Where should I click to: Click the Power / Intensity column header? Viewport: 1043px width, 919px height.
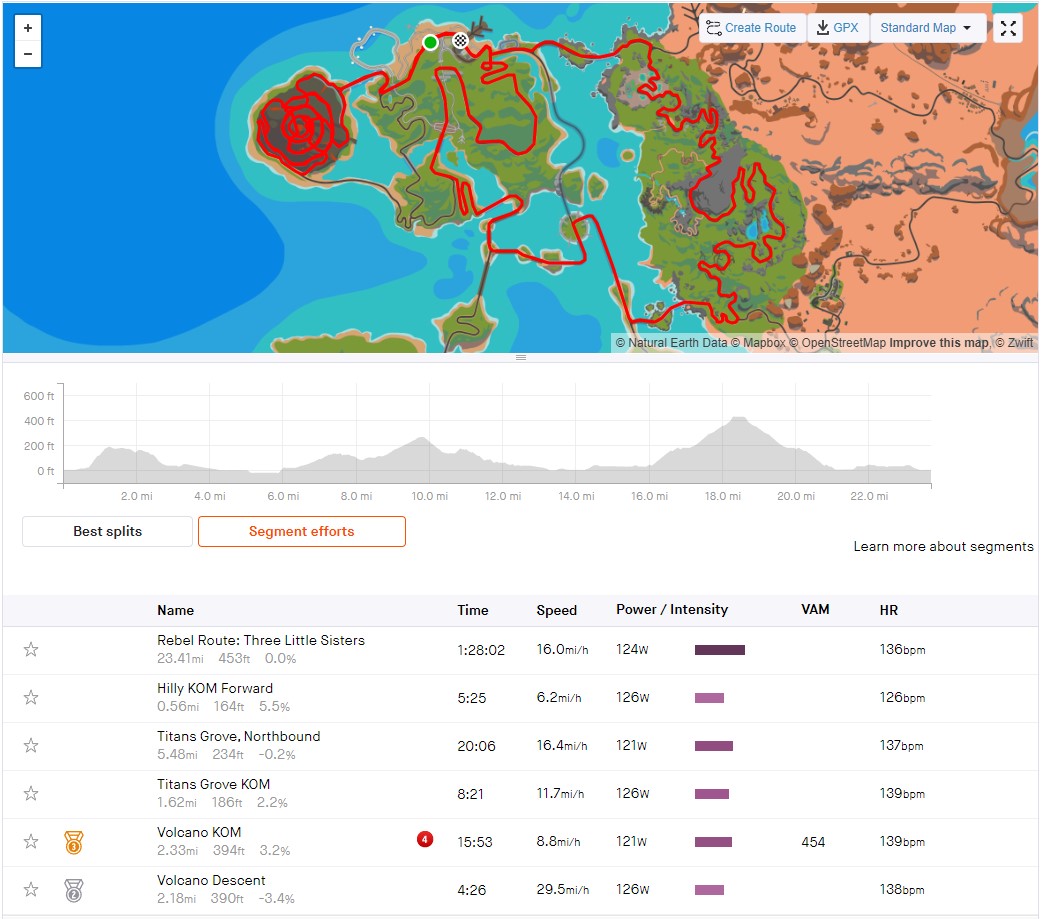672,610
